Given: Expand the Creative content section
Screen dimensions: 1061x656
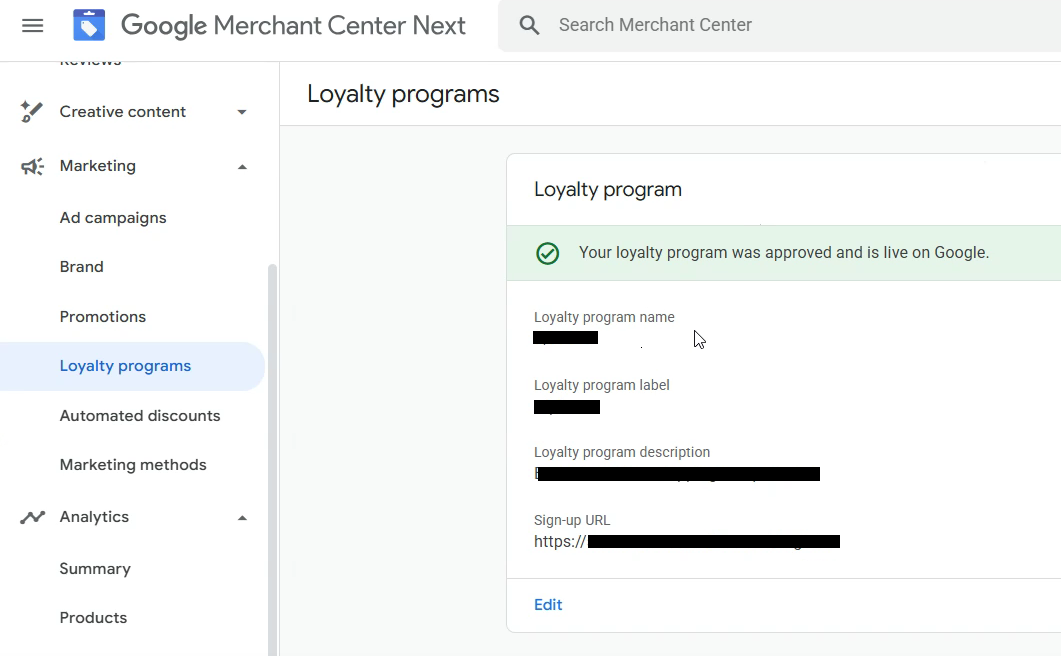Looking at the screenshot, I should 241,112.
